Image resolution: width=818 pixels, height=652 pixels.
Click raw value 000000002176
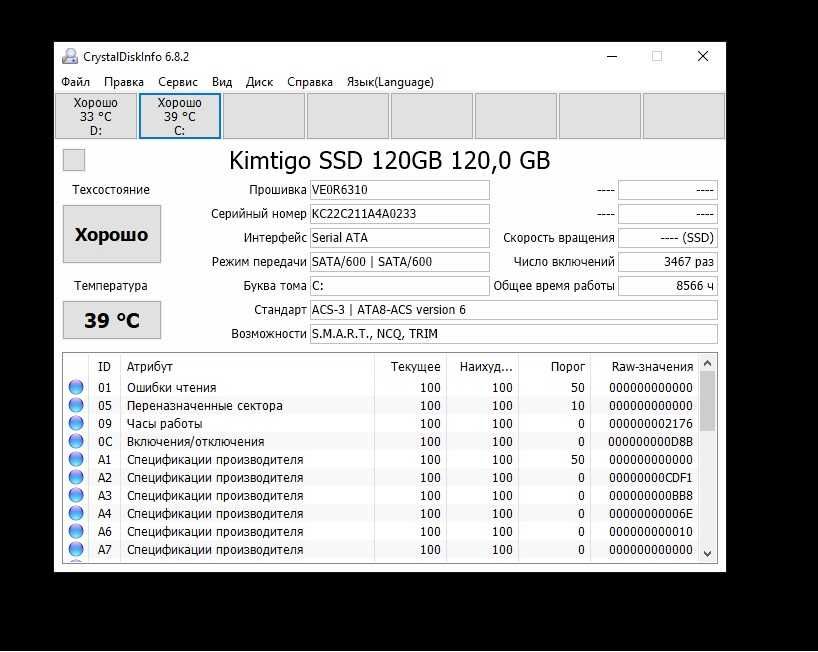pos(651,424)
